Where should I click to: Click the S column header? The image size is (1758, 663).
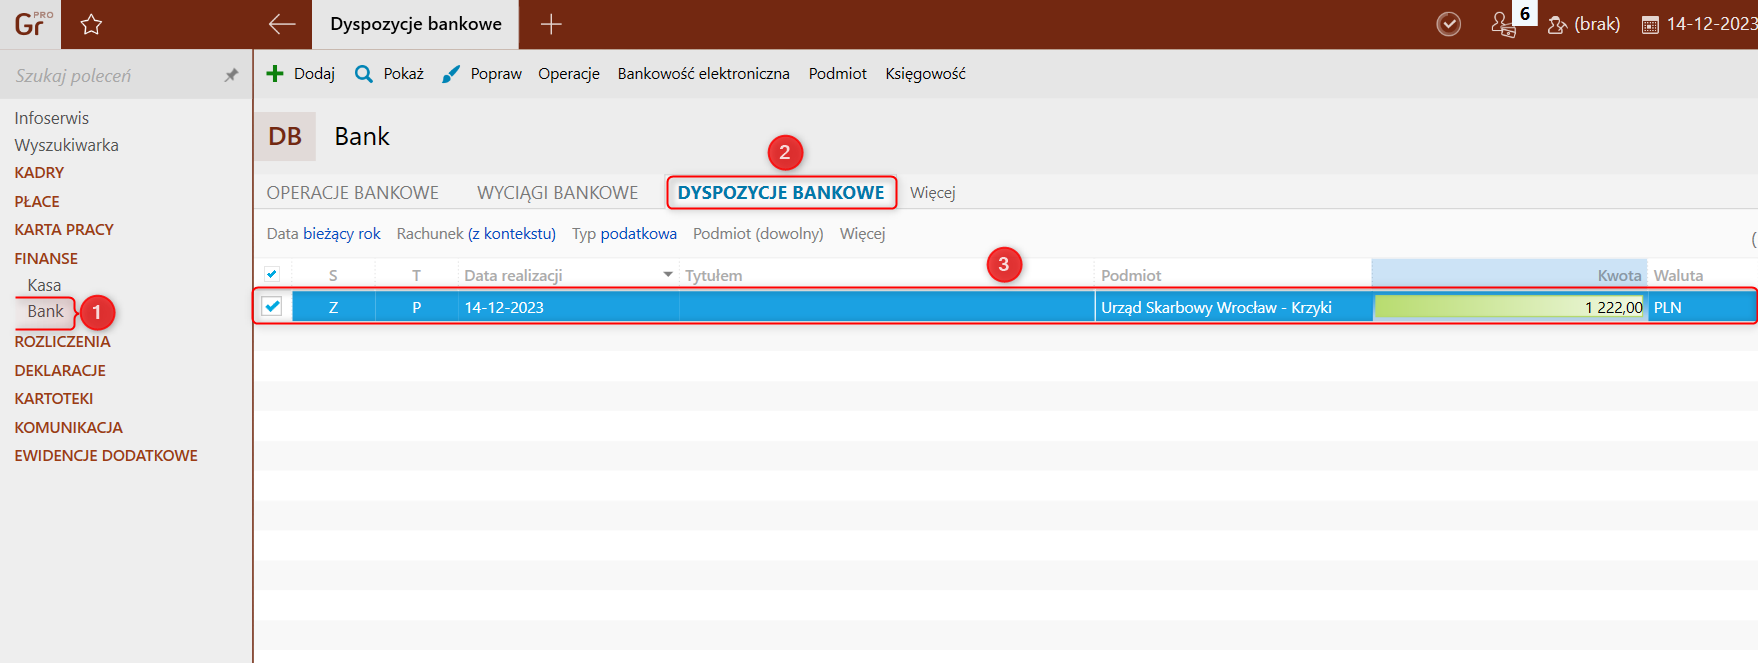[x=333, y=275]
